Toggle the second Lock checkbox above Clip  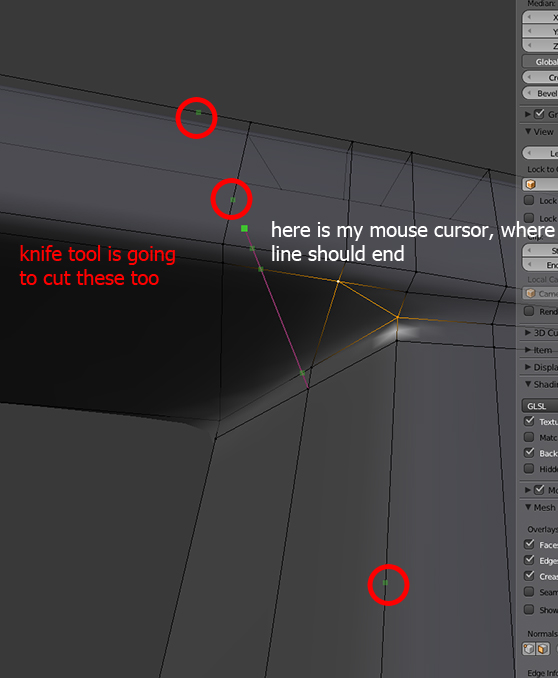(529, 217)
